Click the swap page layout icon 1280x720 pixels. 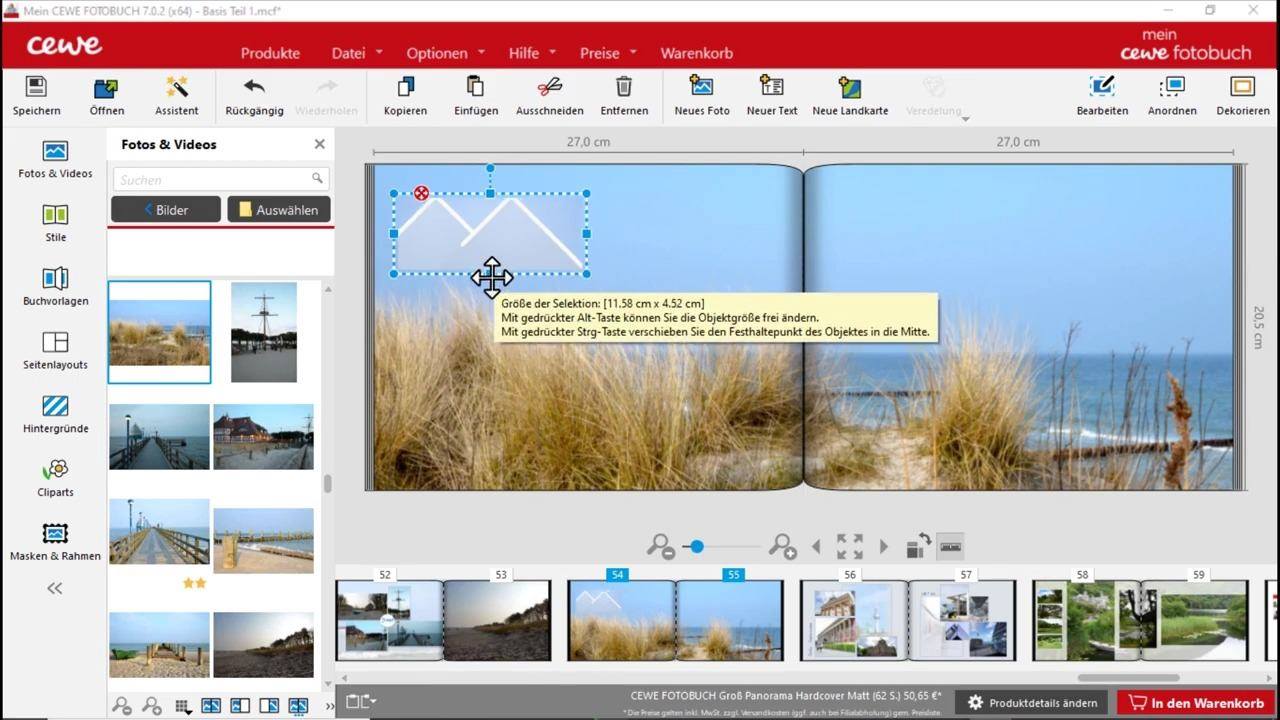click(x=918, y=546)
